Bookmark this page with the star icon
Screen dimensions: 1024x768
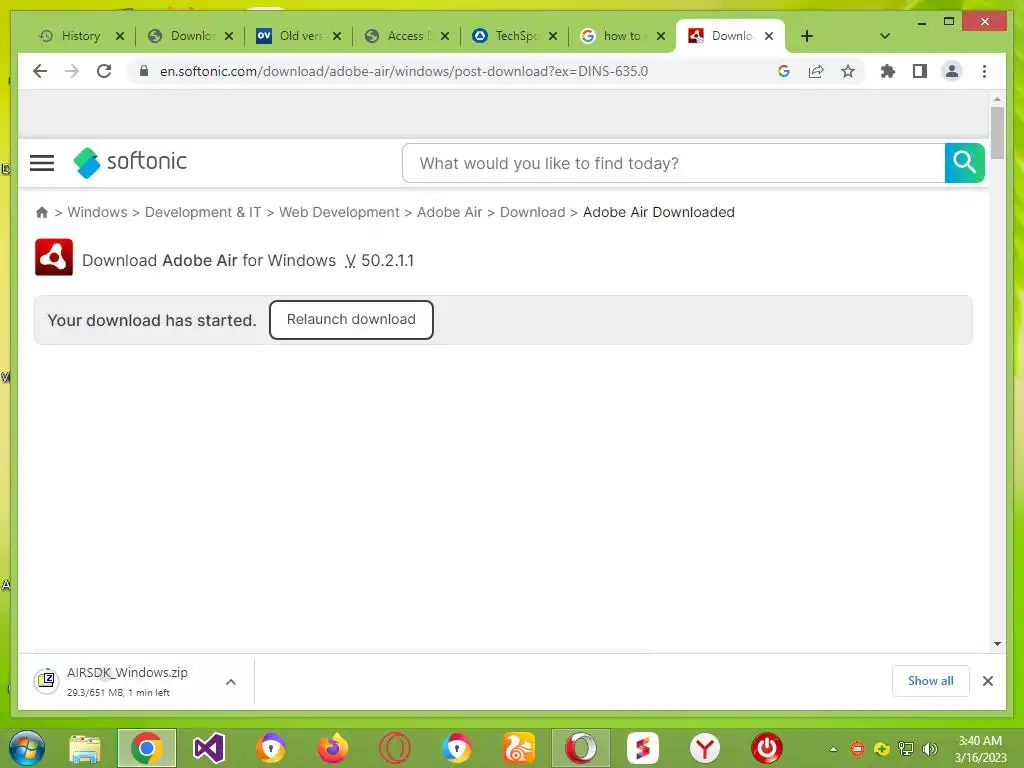(848, 71)
